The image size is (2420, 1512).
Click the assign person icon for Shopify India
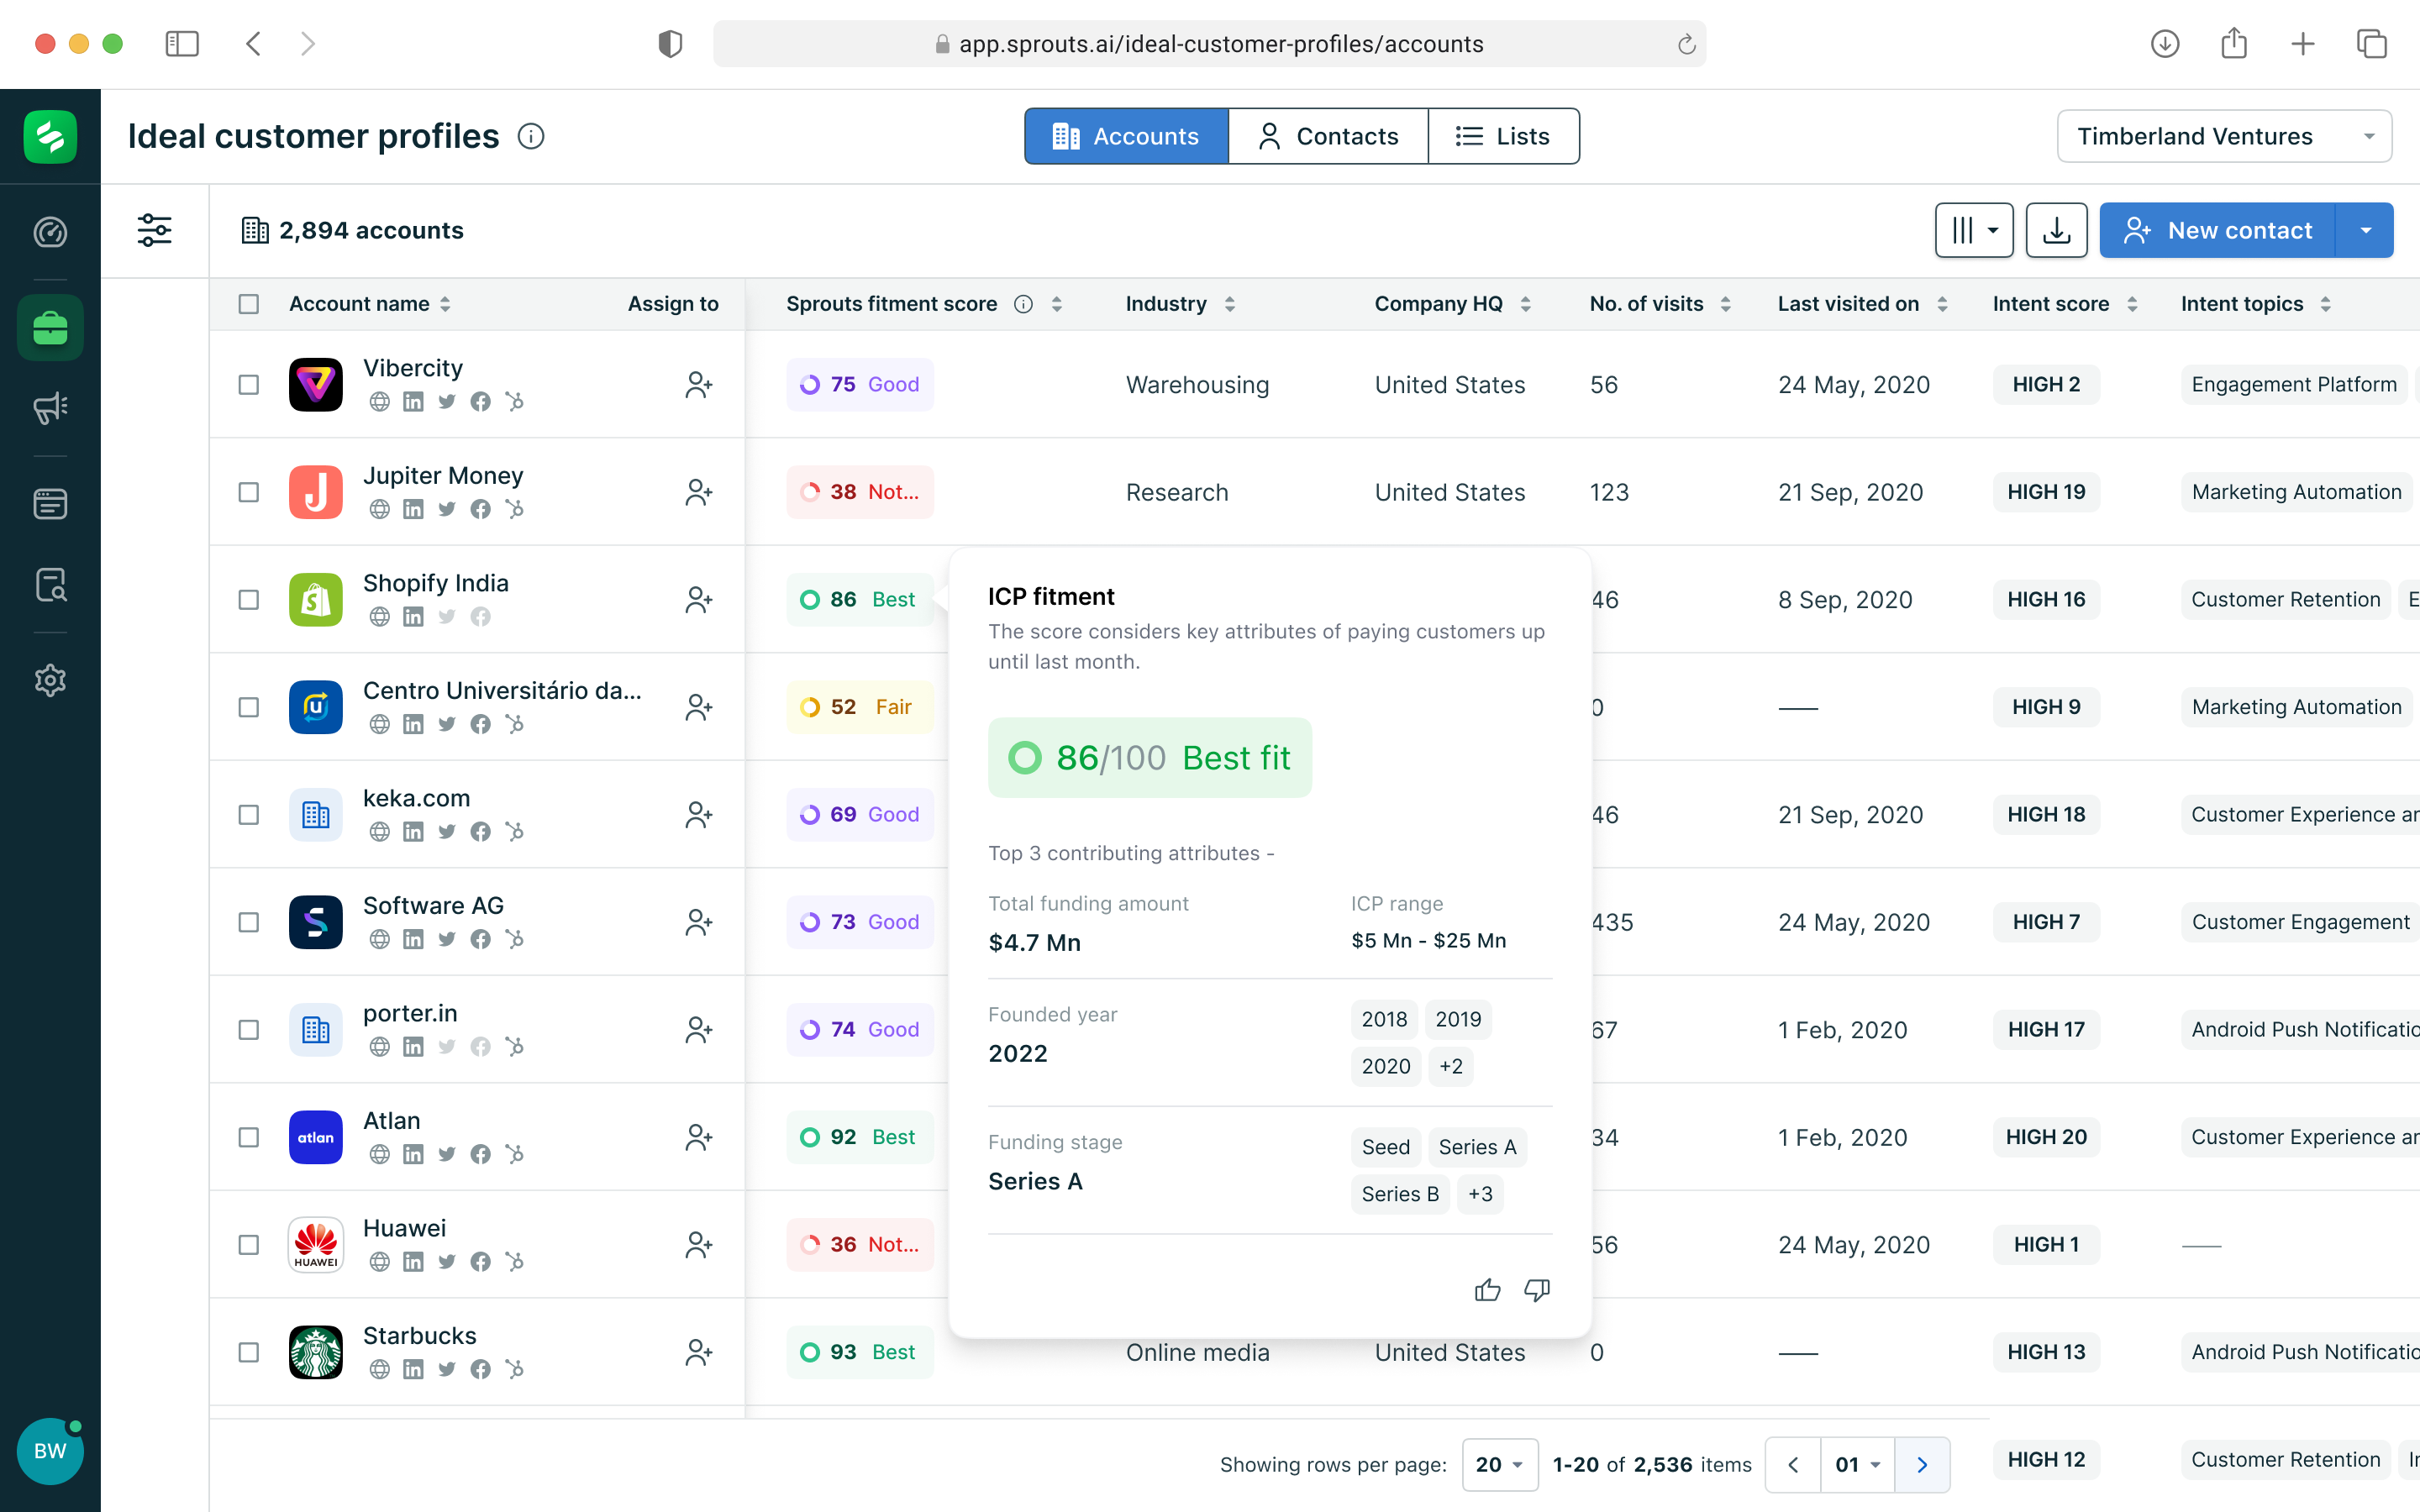pos(699,599)
